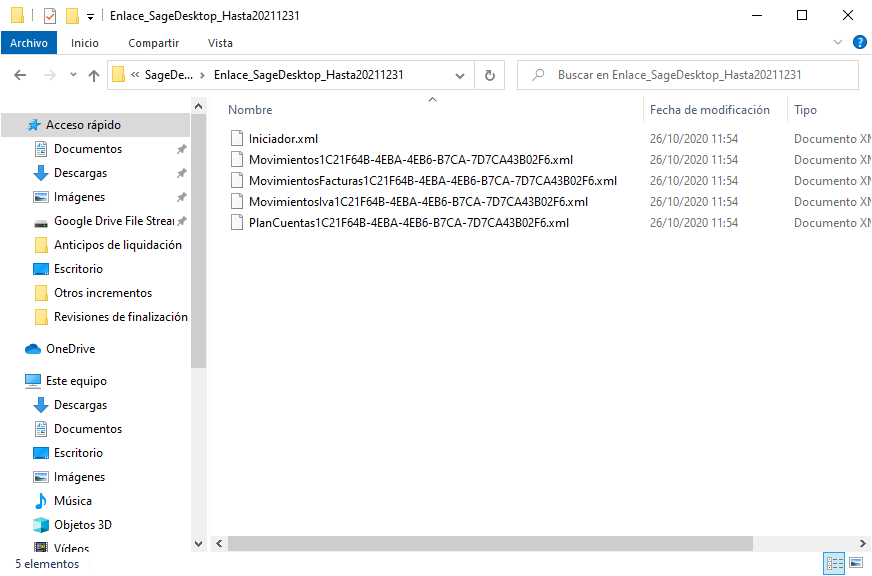Click the navigation pane scroll up arrow
The image size is (872, 576).
coord(199,106)
